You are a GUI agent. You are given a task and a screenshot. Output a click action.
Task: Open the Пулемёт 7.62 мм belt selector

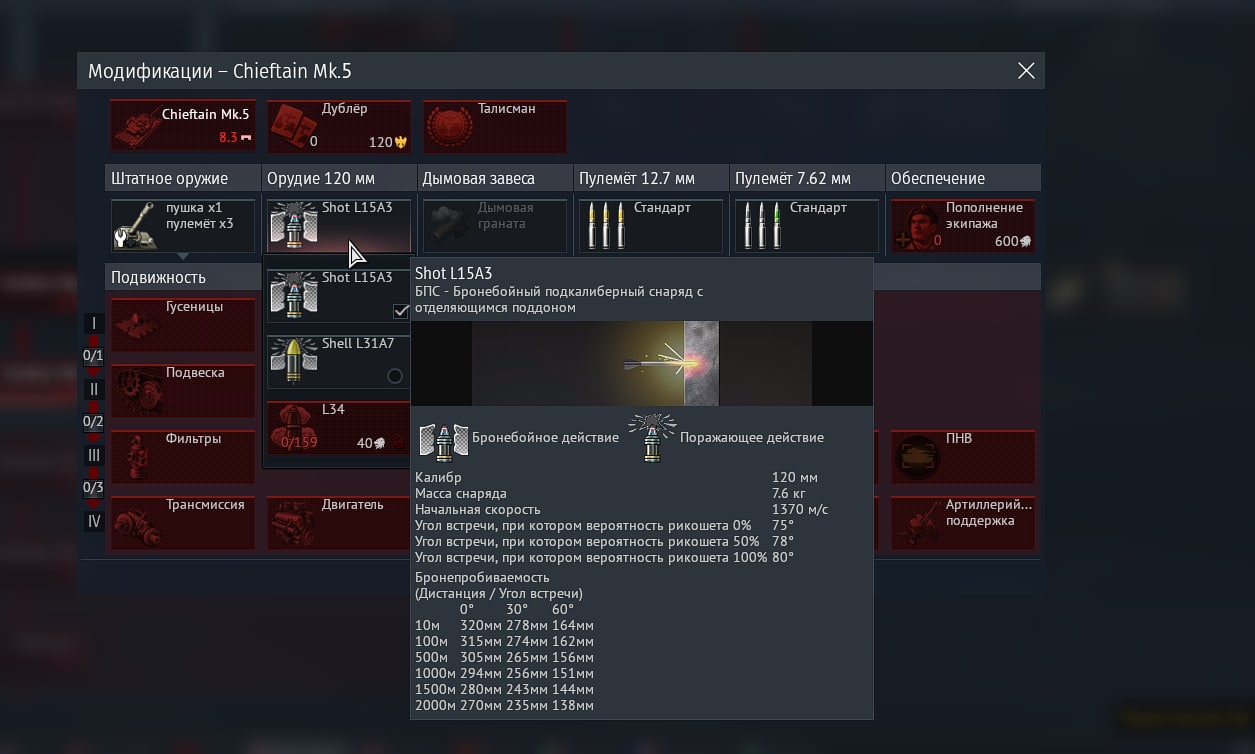coord(807,225)
